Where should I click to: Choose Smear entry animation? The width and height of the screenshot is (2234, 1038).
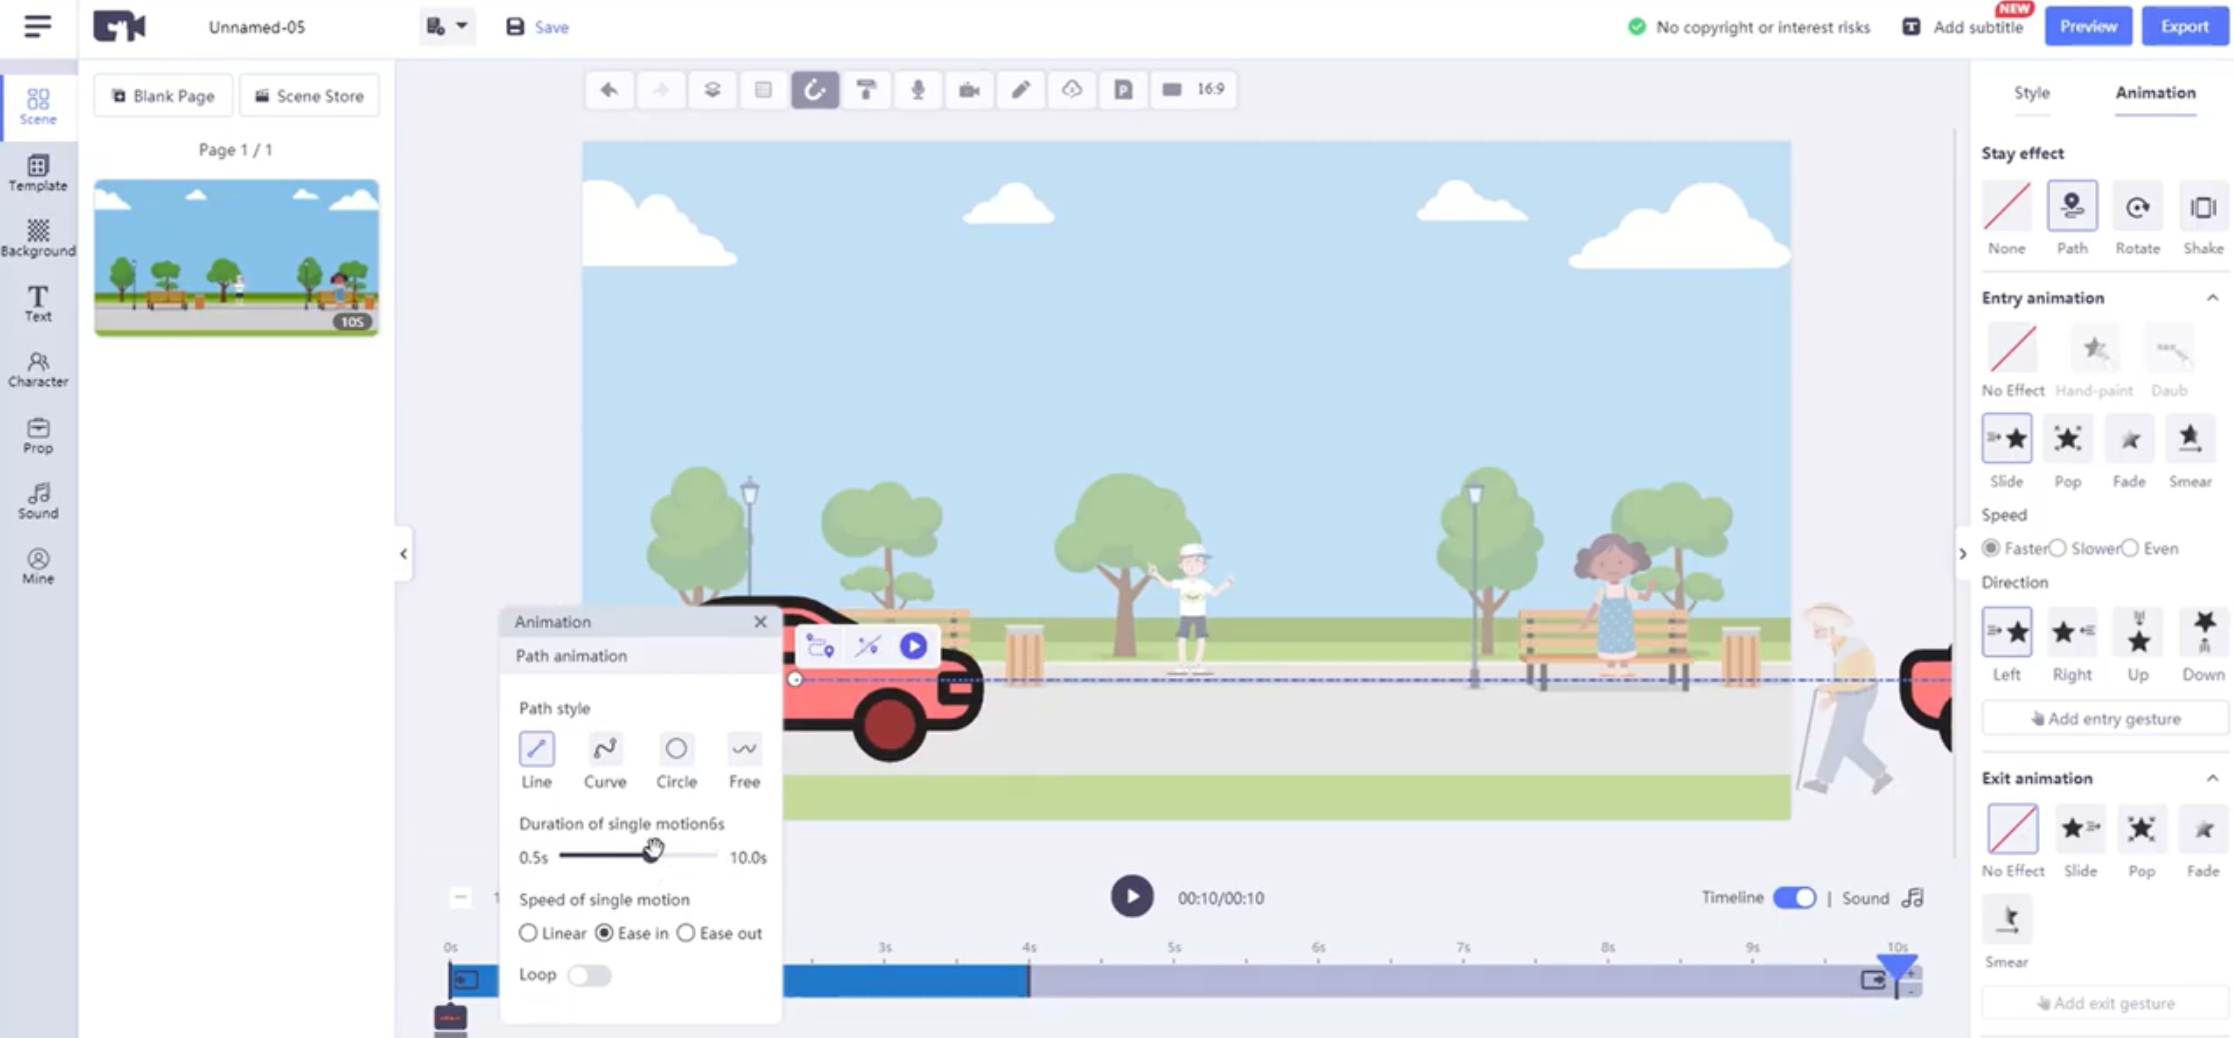point(2190,438)
